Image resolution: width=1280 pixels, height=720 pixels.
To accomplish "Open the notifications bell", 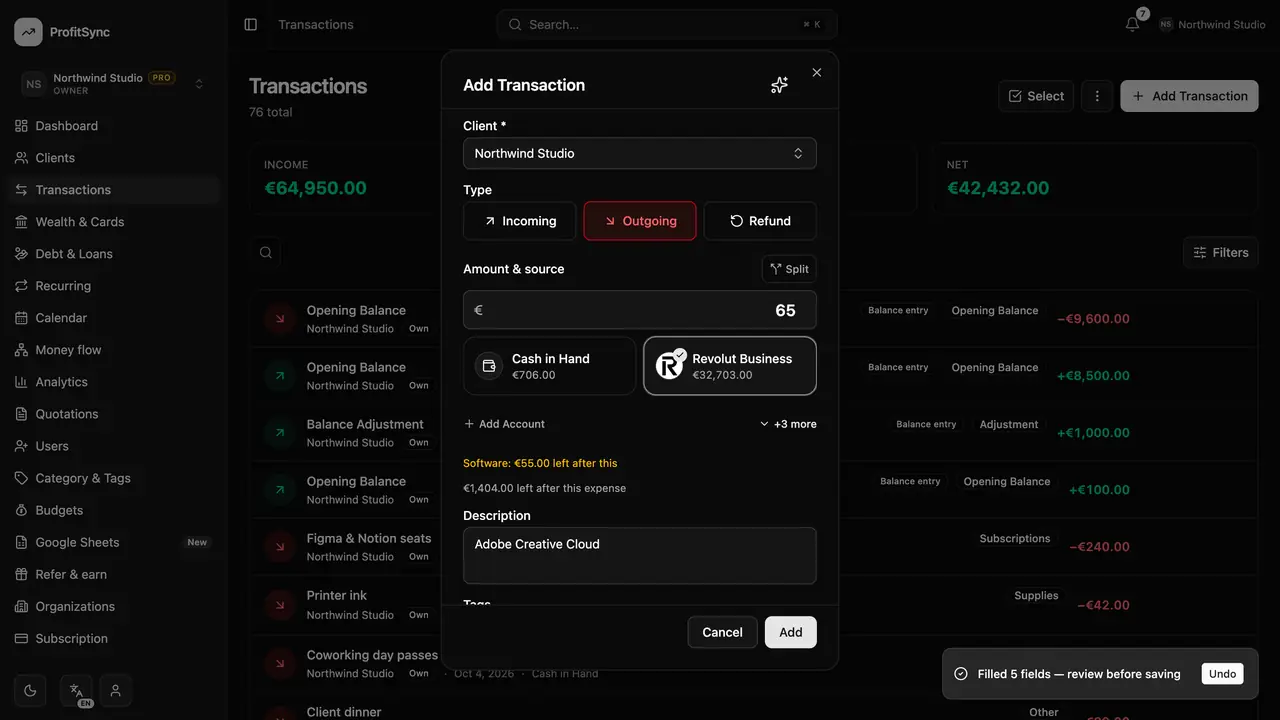I will (x=1132, y=24).
